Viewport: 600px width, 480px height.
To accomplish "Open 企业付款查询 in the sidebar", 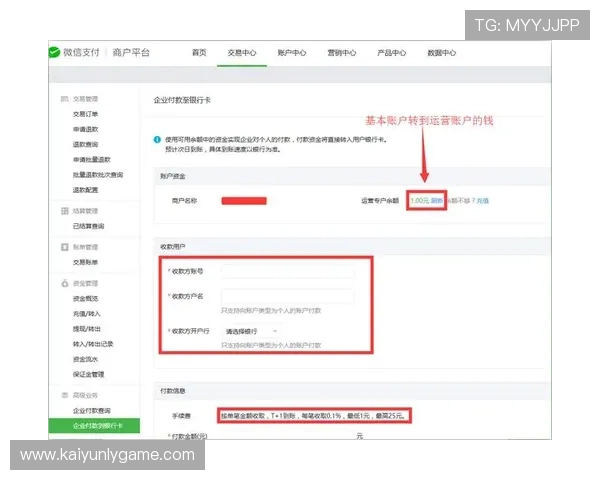I will [92, 411].
